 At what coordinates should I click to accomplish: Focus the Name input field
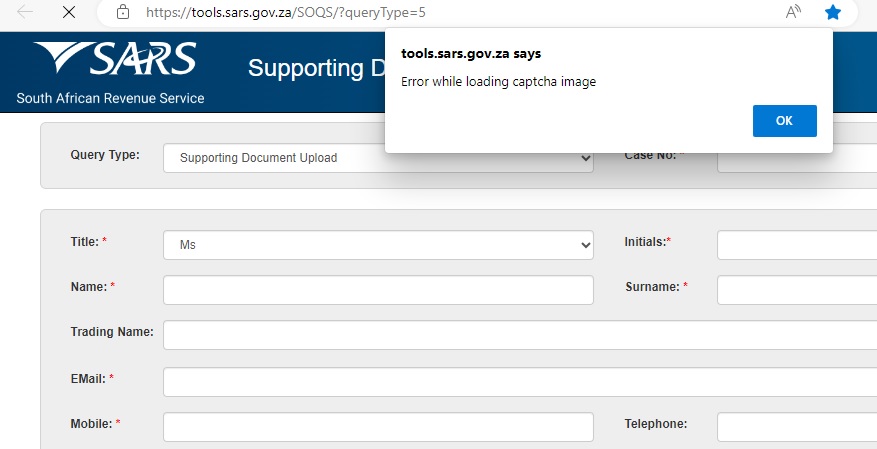coord(378,290)
